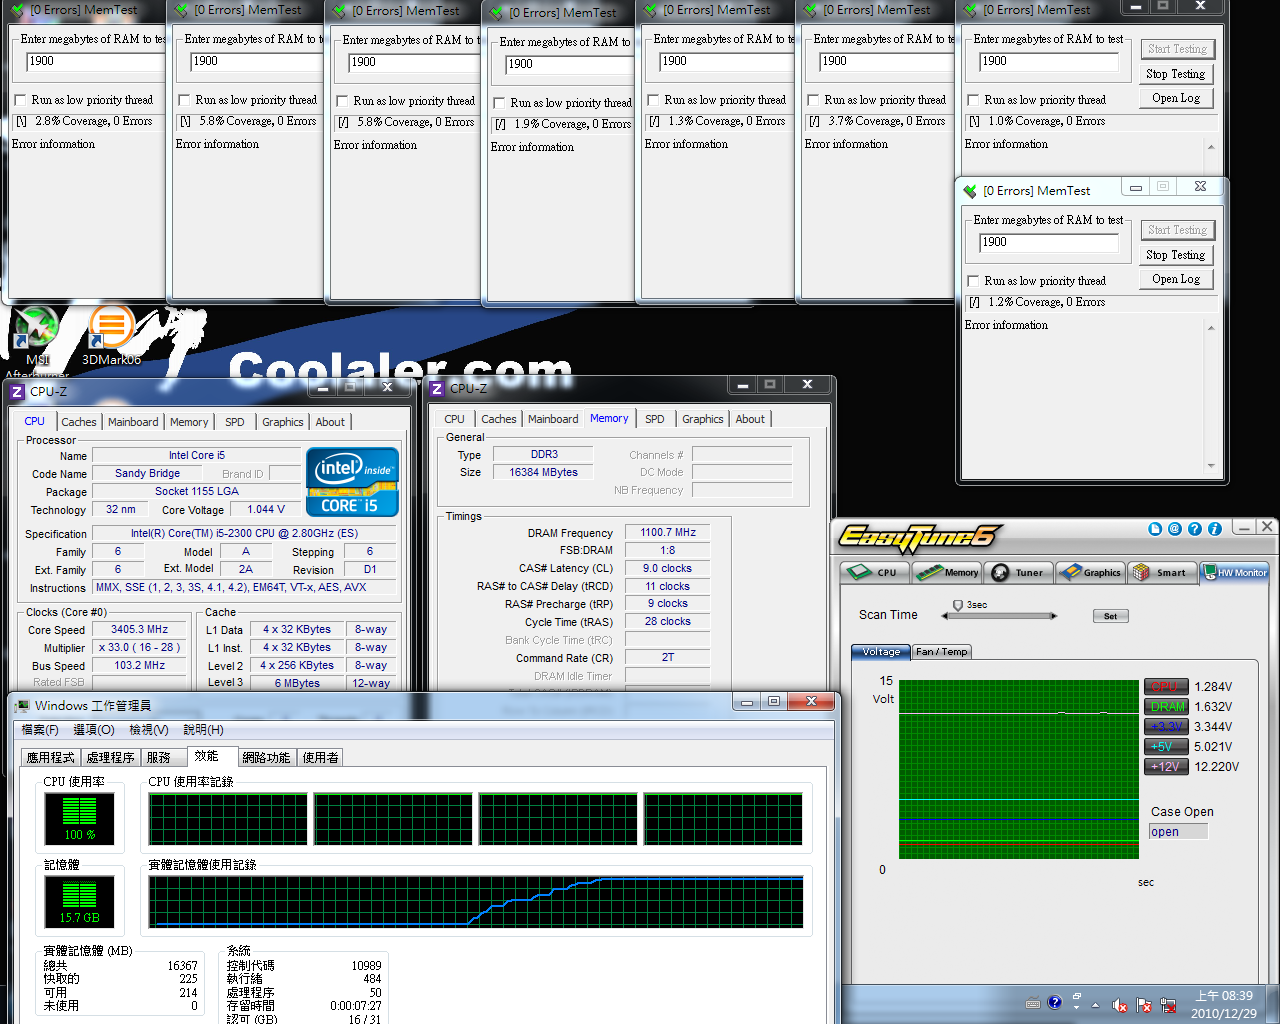Enable low priority thread in 1.0% Coverage MemTest
1280x1024 pixels.
pos(973,100)
